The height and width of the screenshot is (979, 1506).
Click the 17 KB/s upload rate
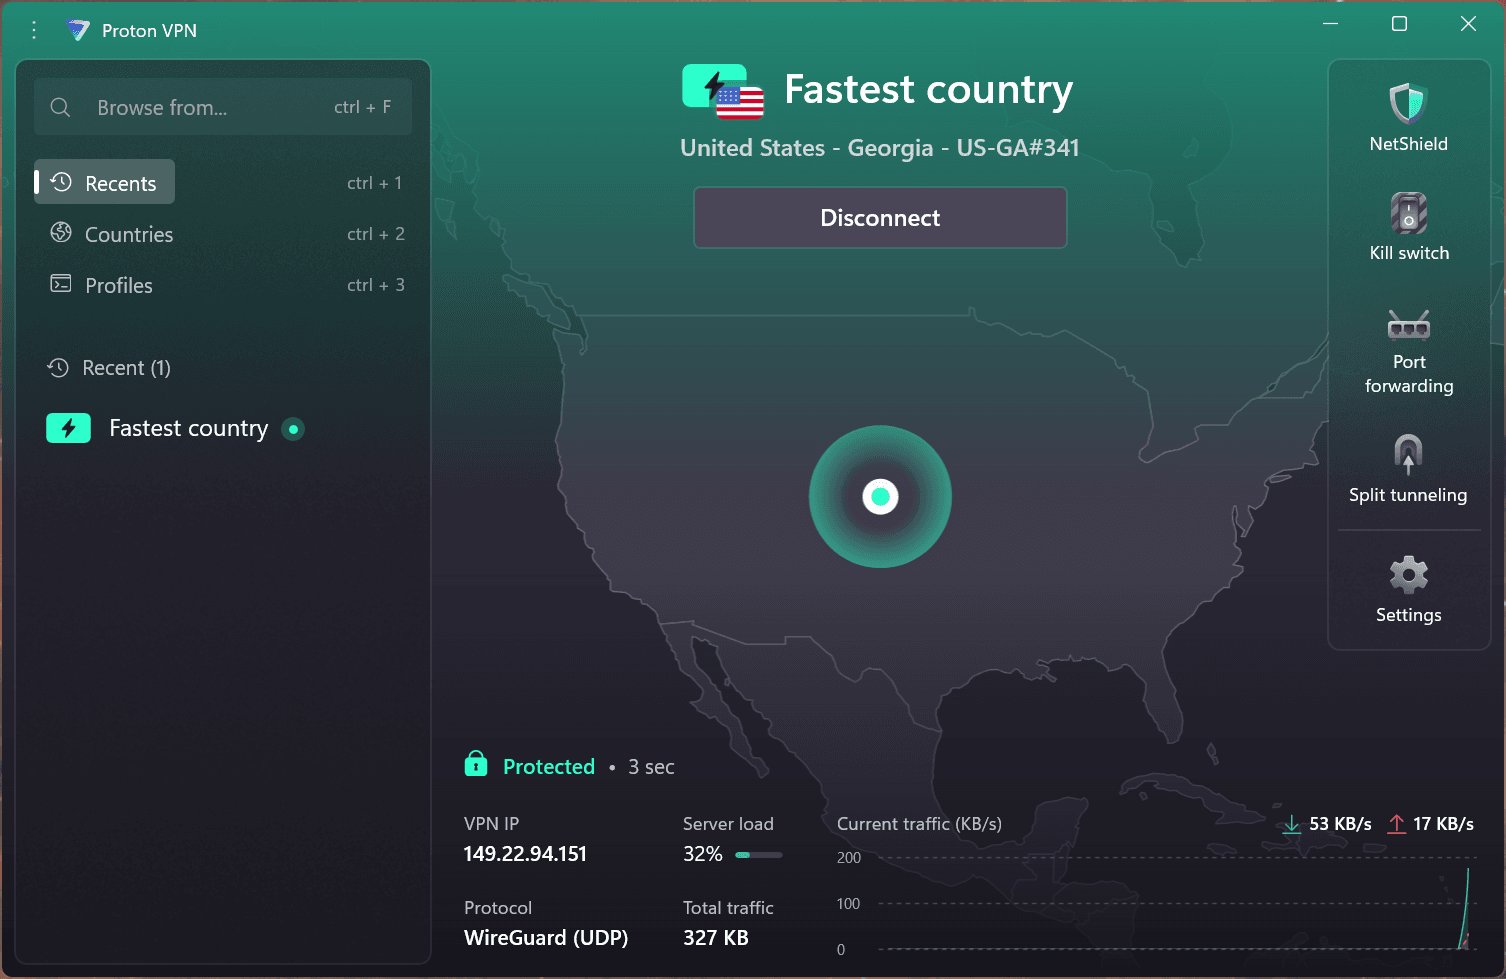[x=1443, y=824]
